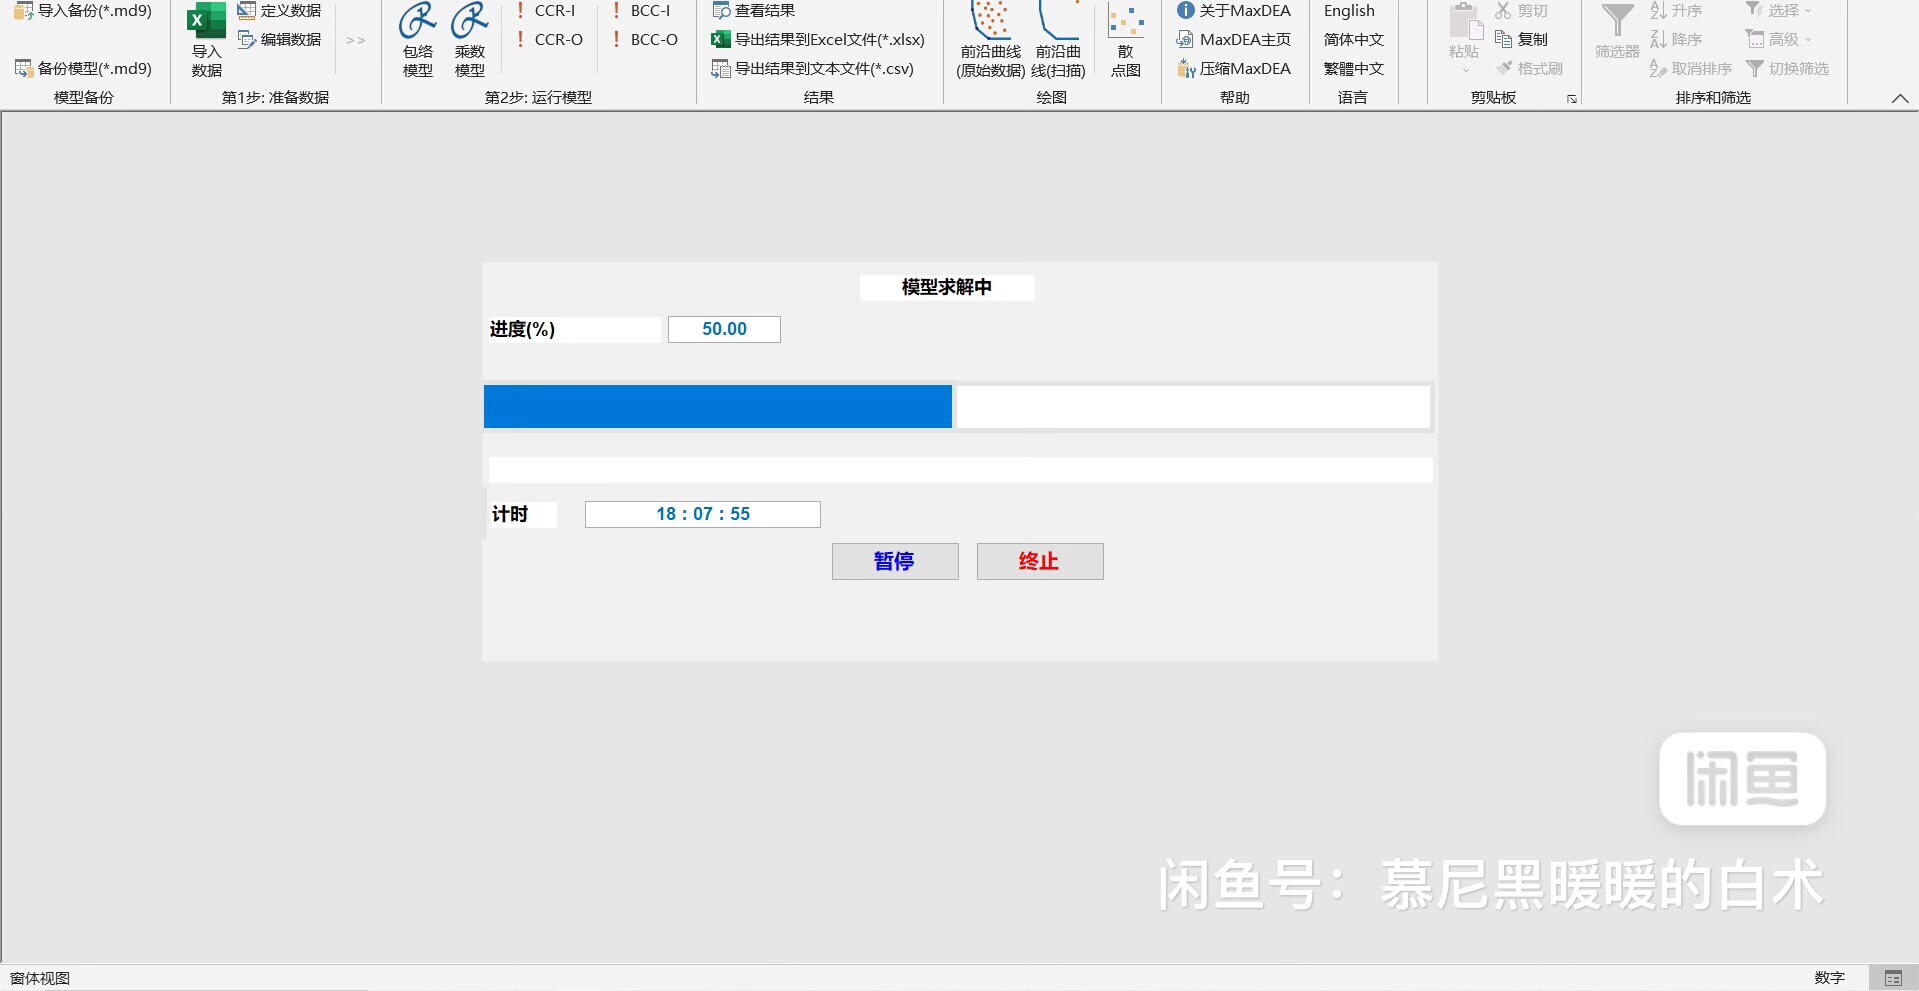The height and width of the screenshot is (991, 1919).
Task: Switch to form view via status bar icon
Action: (x=1893, y=978)
